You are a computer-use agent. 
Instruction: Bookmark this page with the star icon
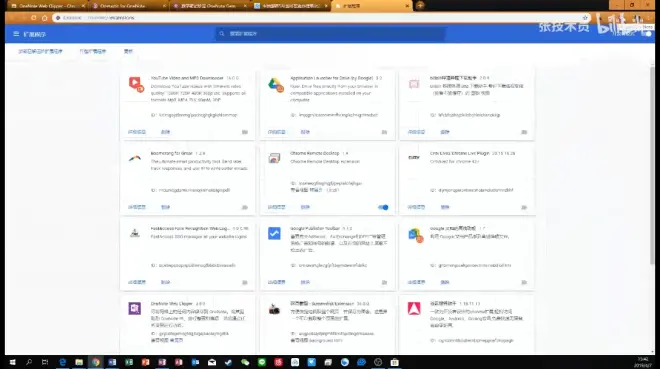[x=585, y=18]
